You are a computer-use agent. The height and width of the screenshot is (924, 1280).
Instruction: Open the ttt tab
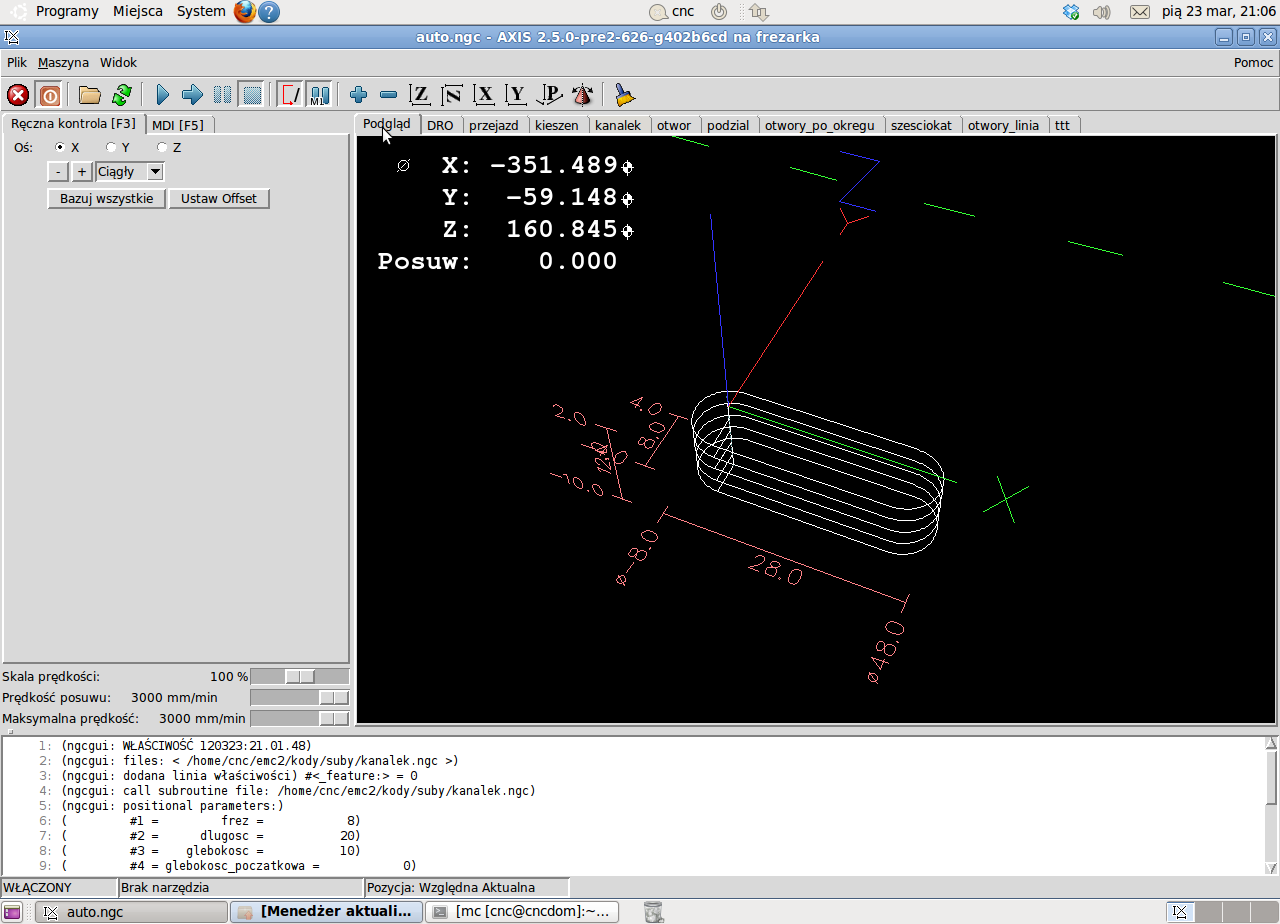click(x=1062, y=125)
